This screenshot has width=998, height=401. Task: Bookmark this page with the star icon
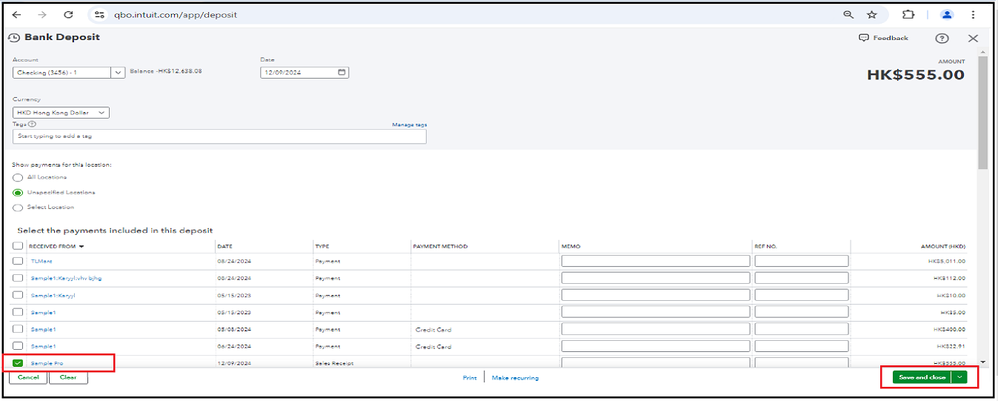[872, 15]
